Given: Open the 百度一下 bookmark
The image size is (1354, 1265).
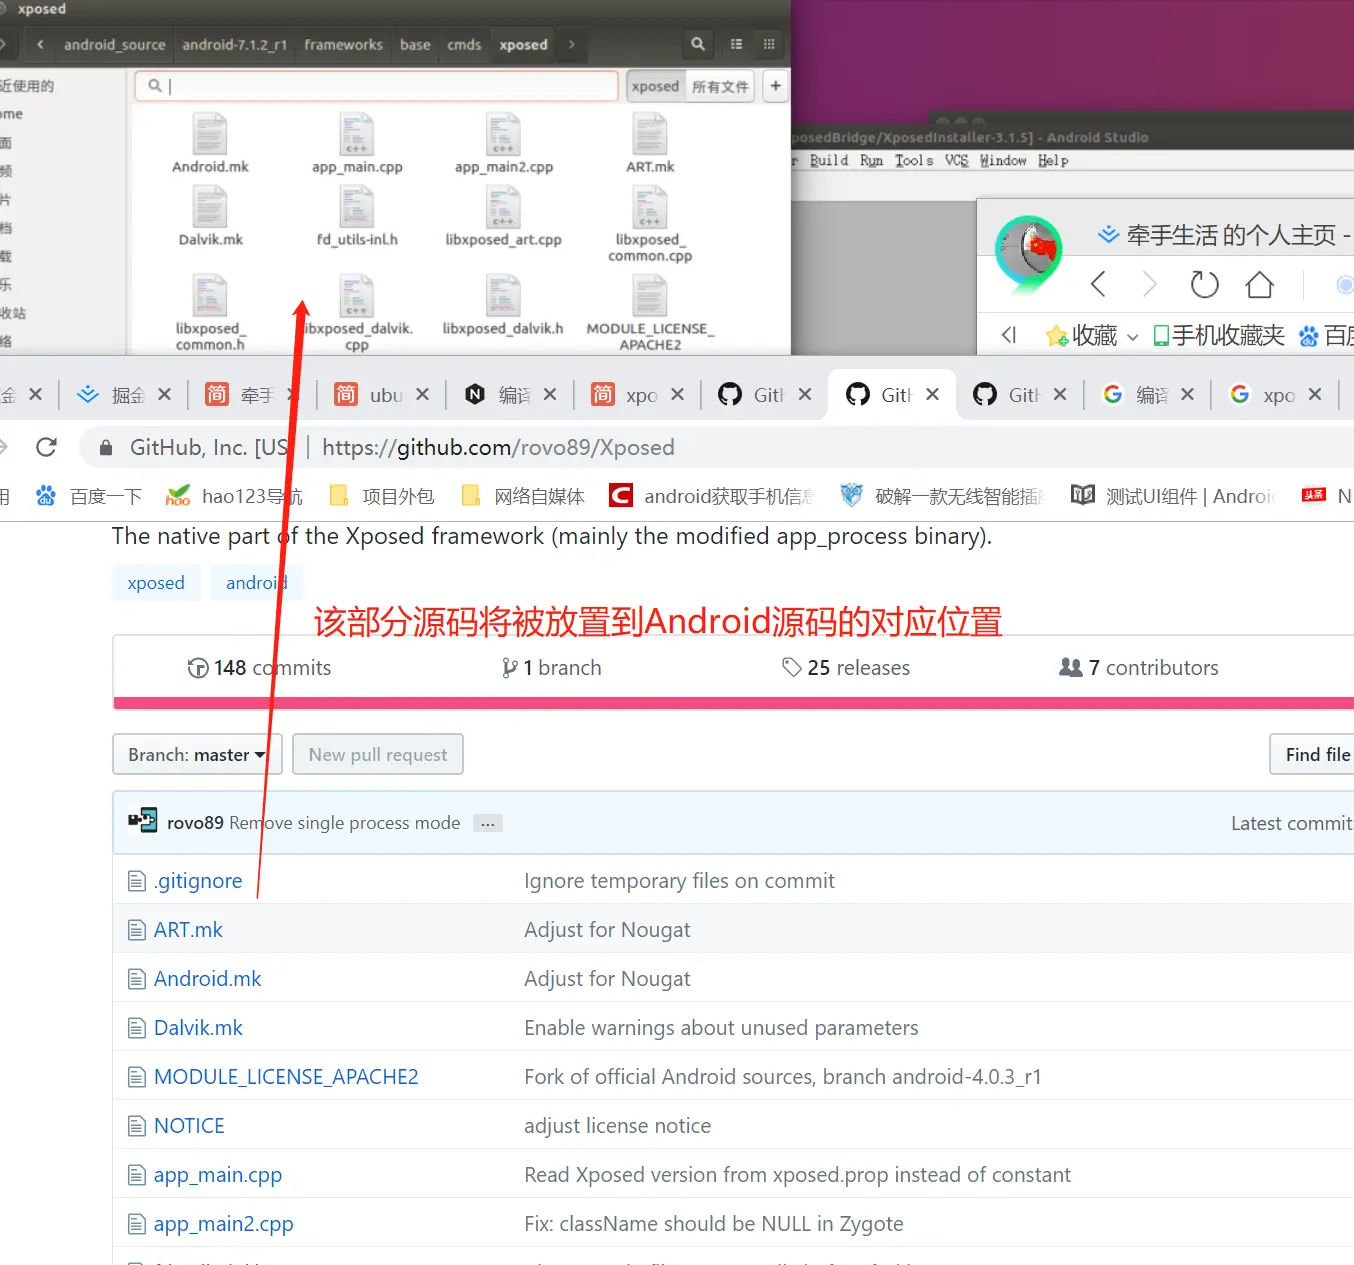Looking at the screenshot, I should pos(89,496).
